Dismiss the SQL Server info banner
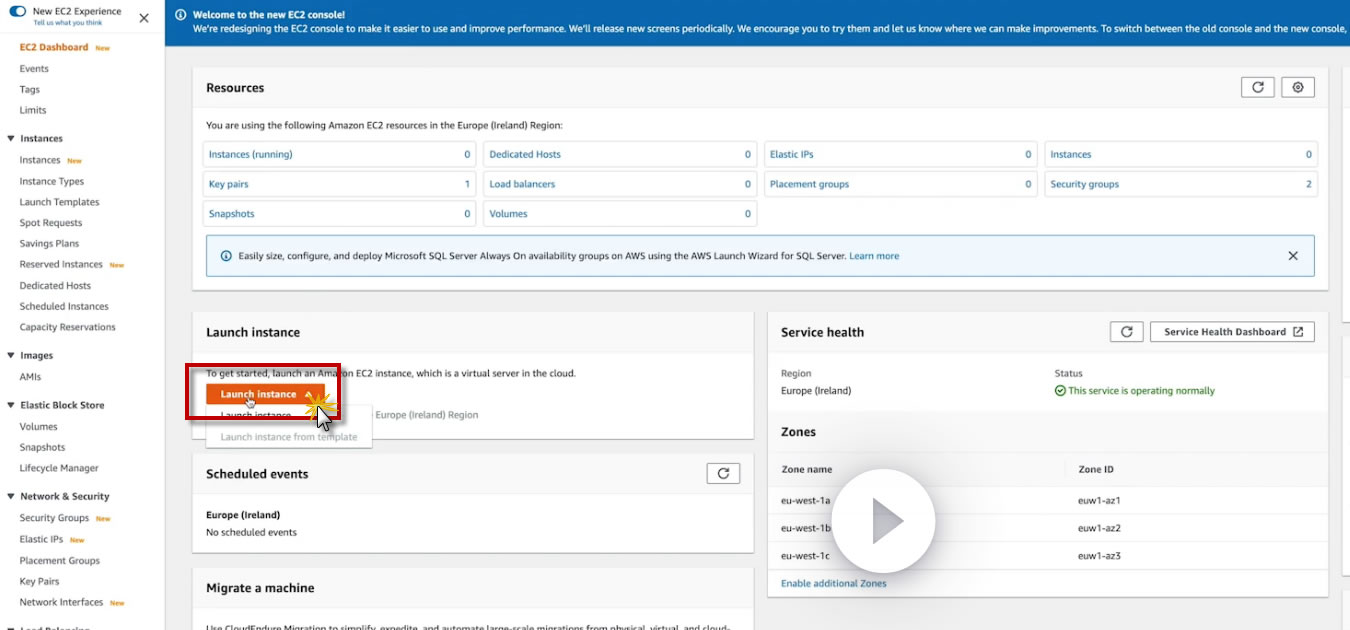Screen dimensions: 1350x630 tap(1293, 256)
